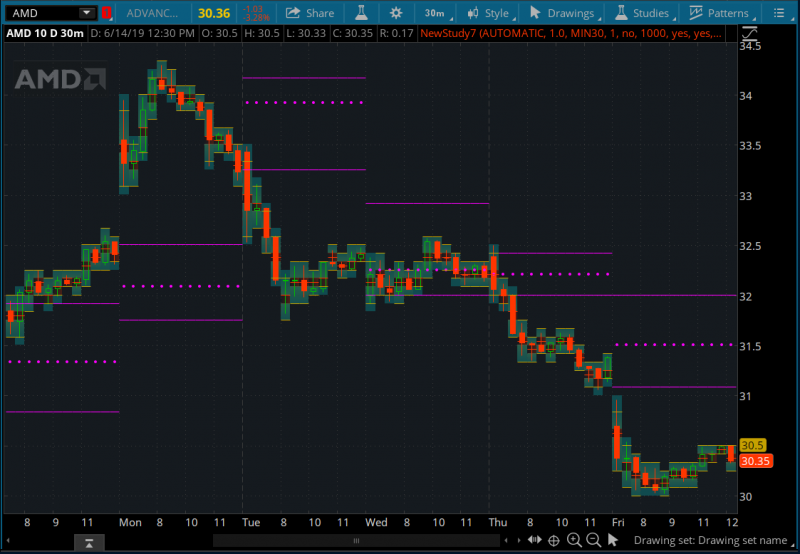Select the pointer cursor tool
Image resolution: width=800 pixels, height=554 pixels.
click(613, 541)
